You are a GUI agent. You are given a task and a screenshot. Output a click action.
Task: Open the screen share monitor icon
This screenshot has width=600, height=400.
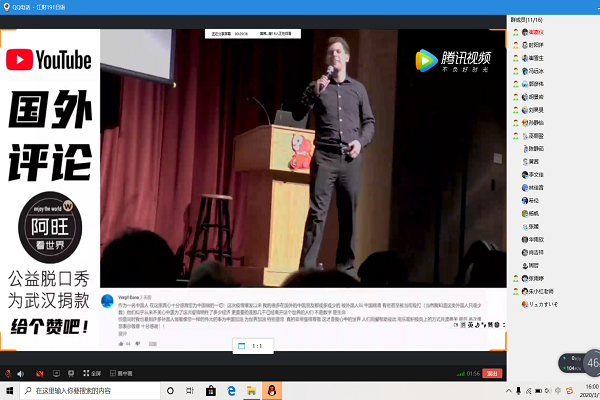tap(56, 373)
